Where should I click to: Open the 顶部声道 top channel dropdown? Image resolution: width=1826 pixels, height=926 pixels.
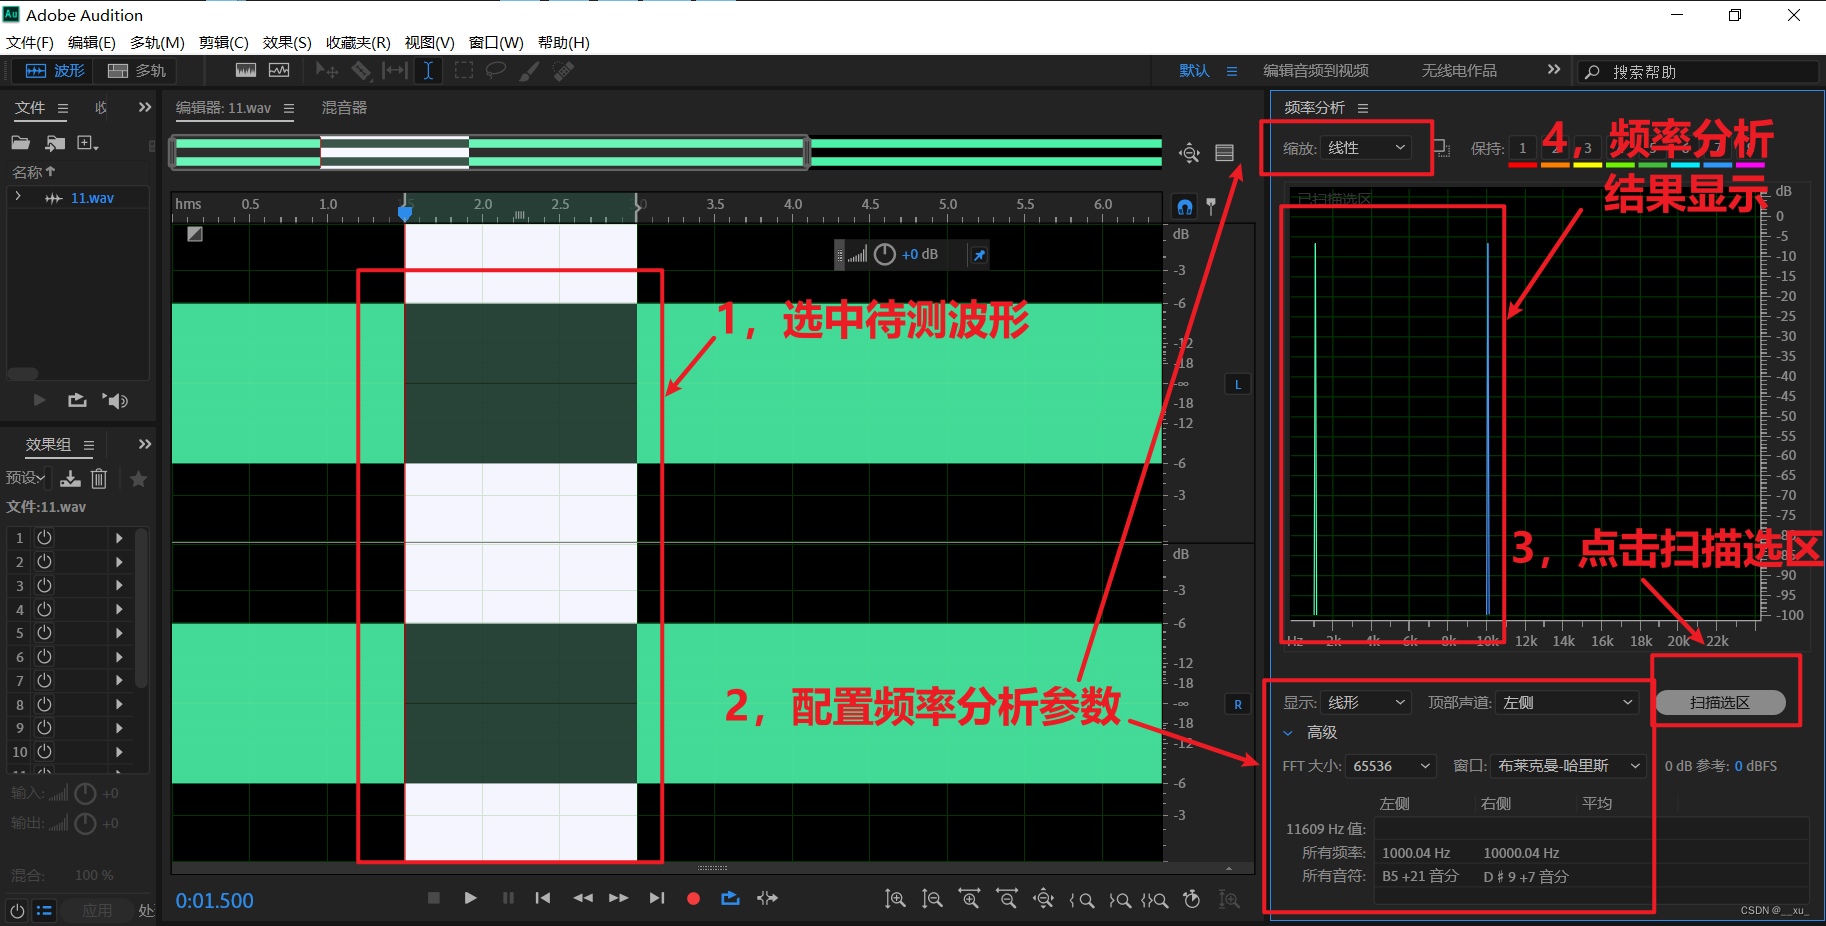(x=1567, y=703)
